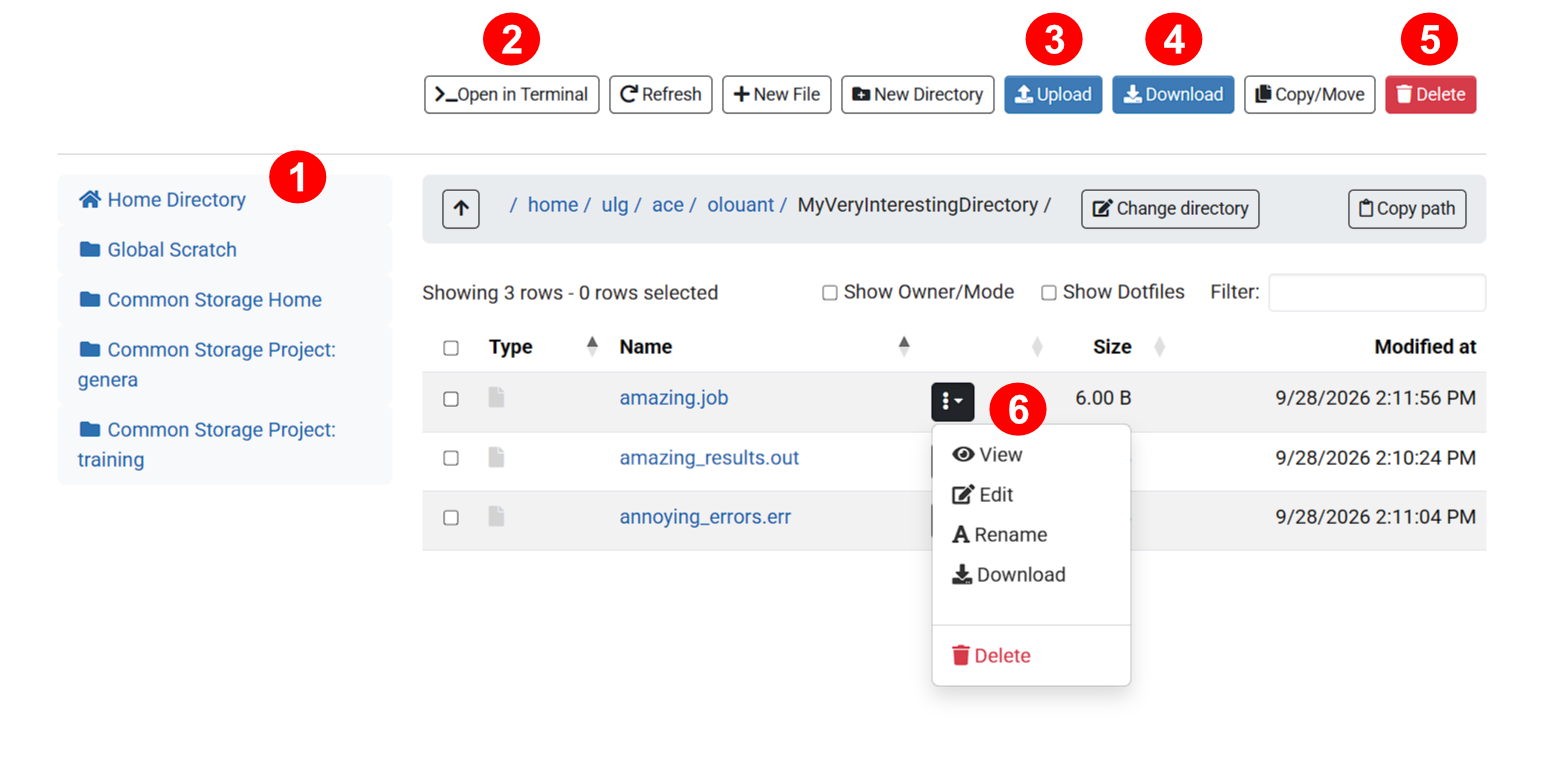Open the amazing_results.out file name link

tap(709, 458)
